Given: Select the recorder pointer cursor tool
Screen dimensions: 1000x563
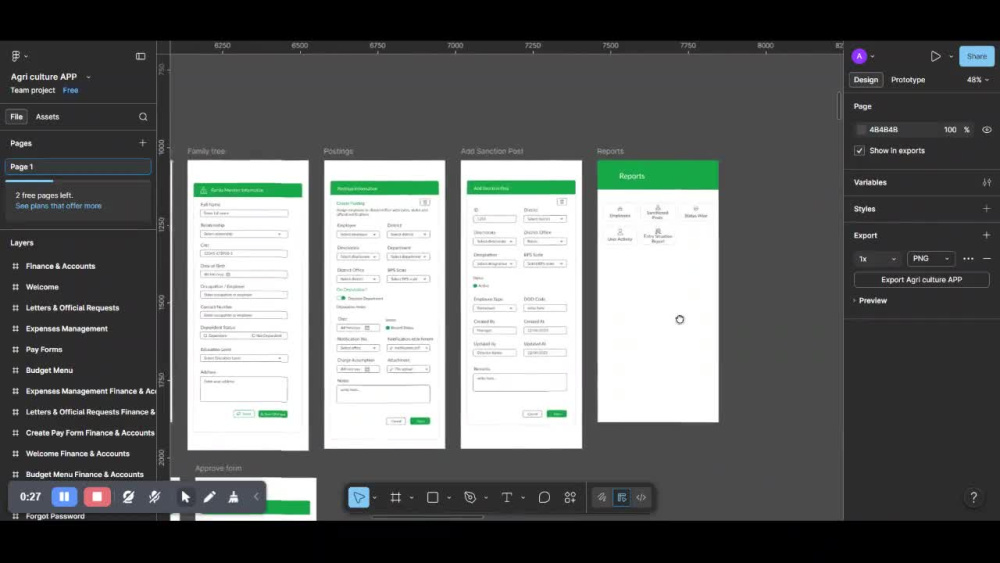Looking at the screenshot, I should coord(185,497).
